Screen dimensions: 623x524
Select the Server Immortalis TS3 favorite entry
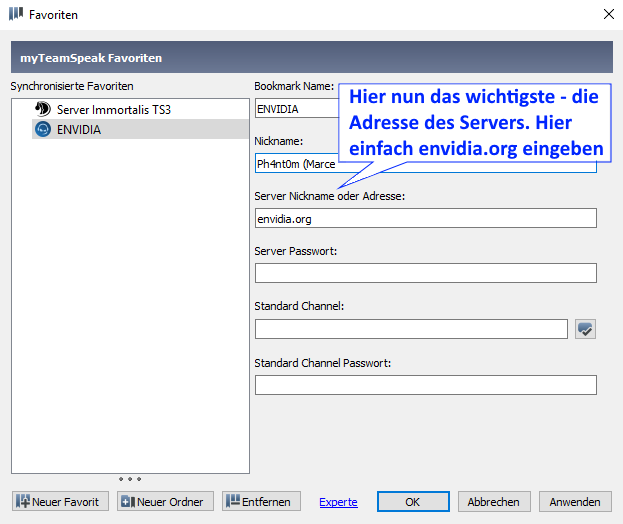click(x=114, y=109)
